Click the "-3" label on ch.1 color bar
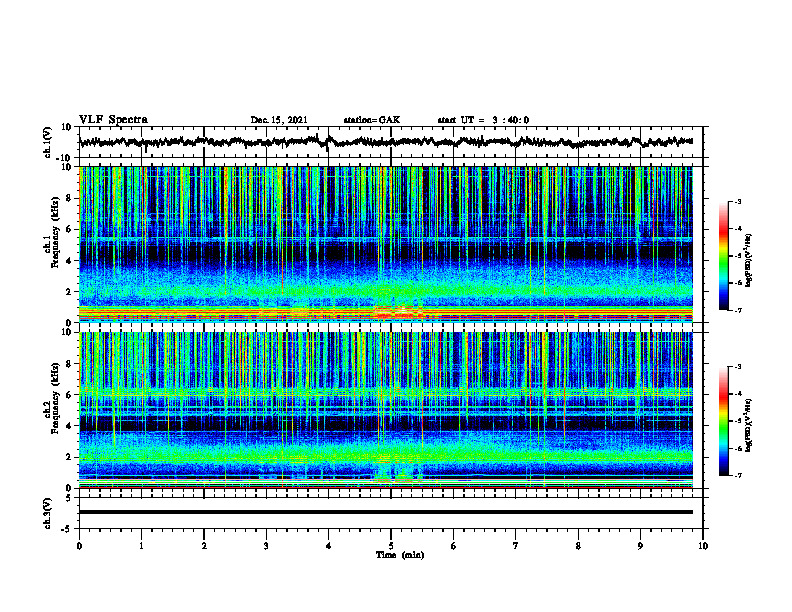This screenshot has width=792, height=612. click(x=738, y=201)
